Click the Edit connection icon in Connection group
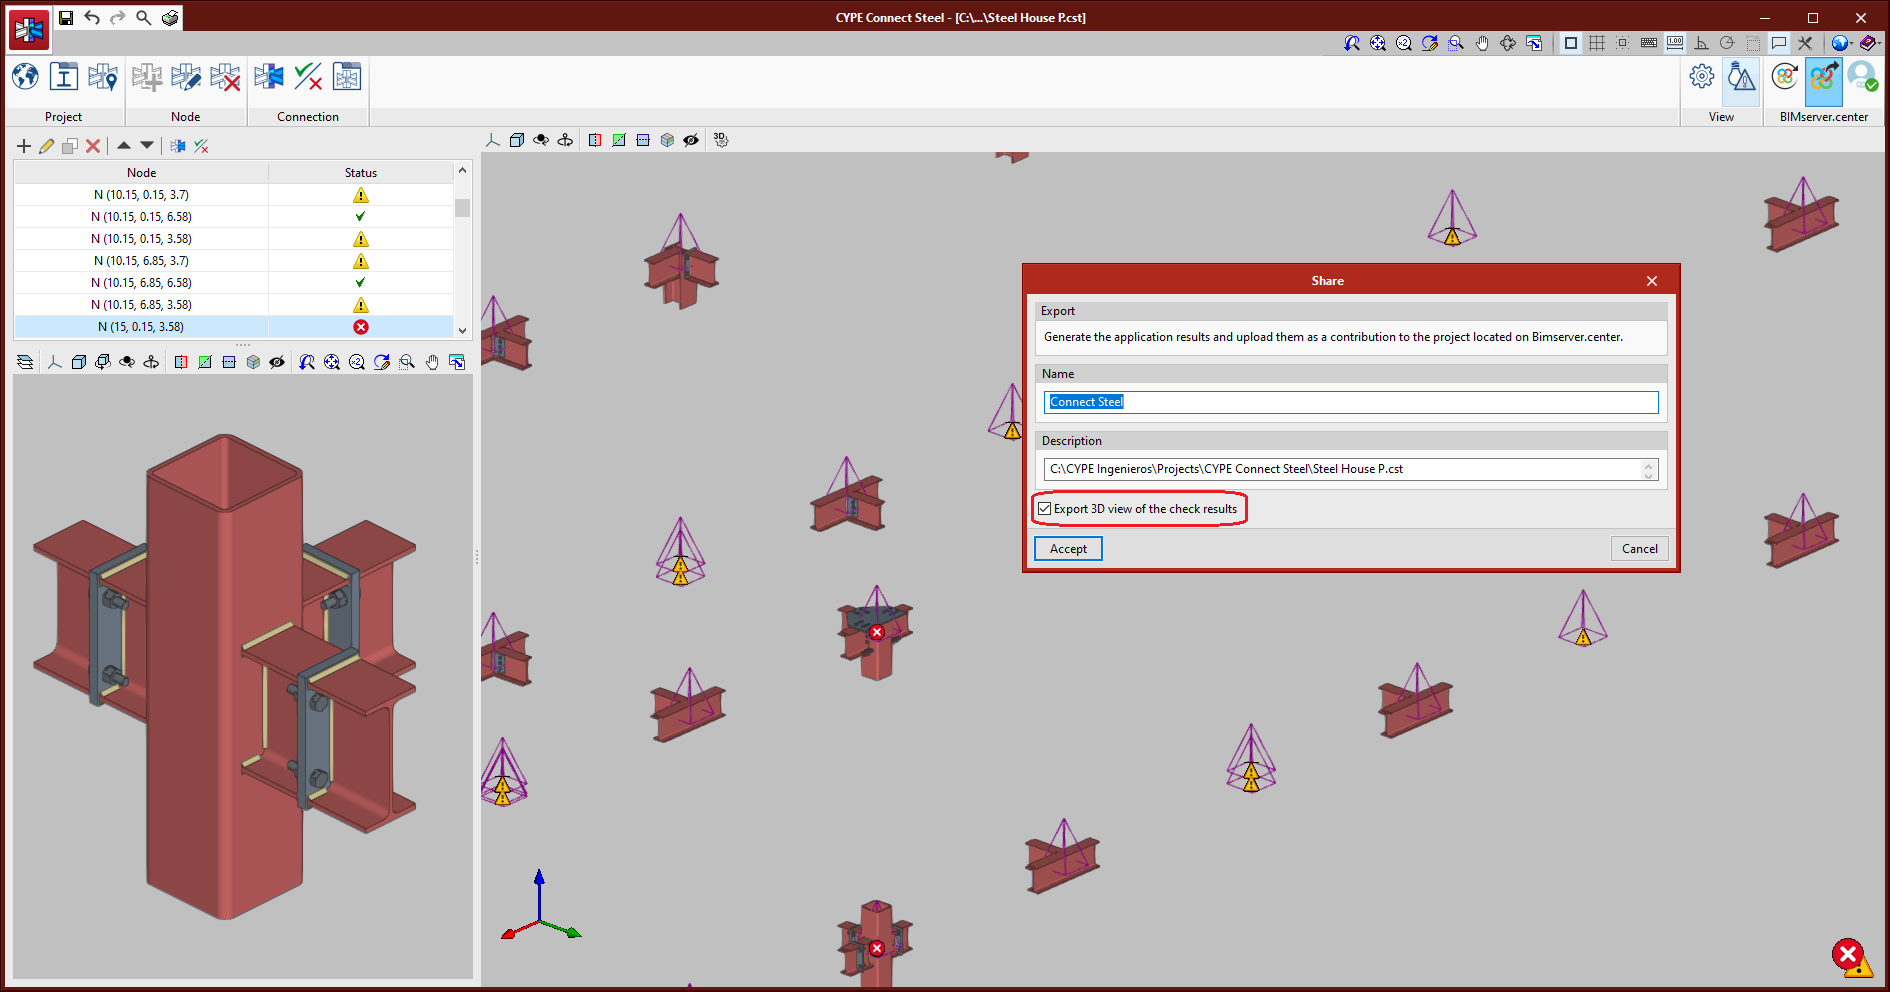1890x992 pixels. coord(269,77)
